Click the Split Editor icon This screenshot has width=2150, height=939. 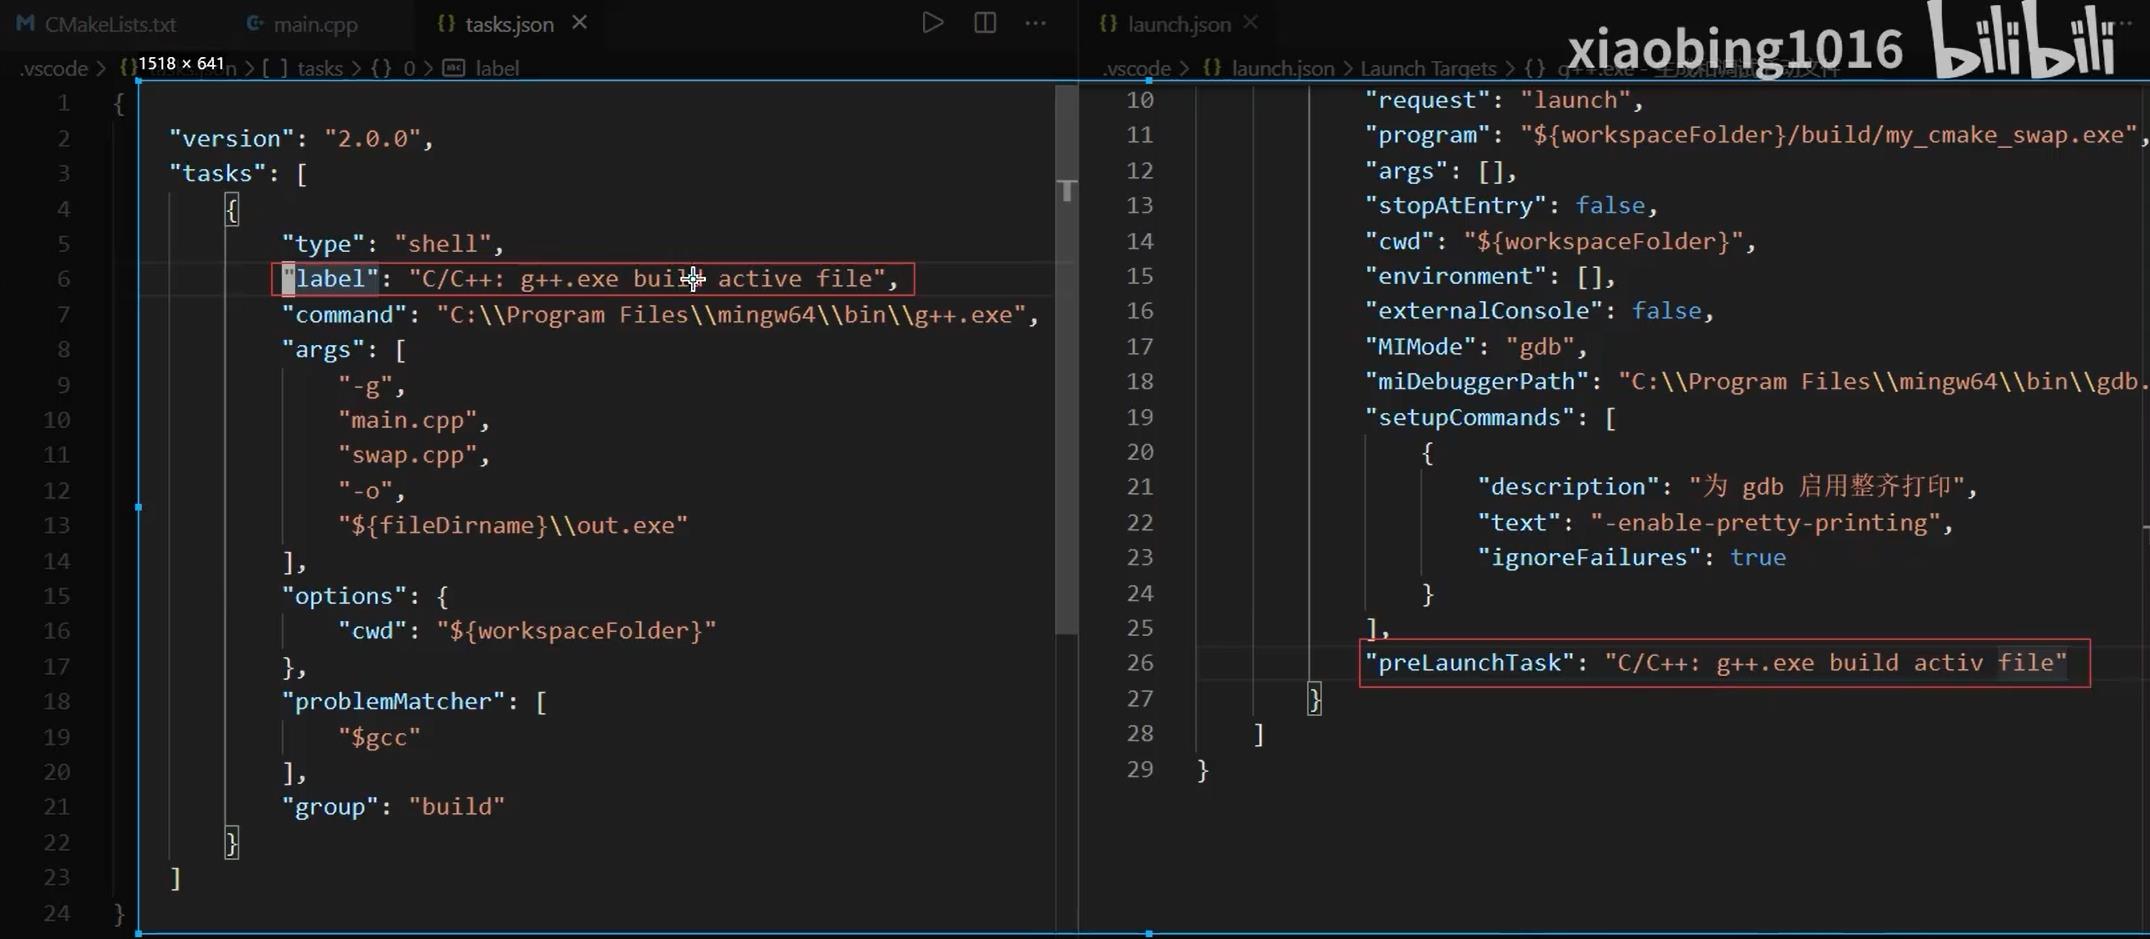pyautogui.click(x=985, y=22)
